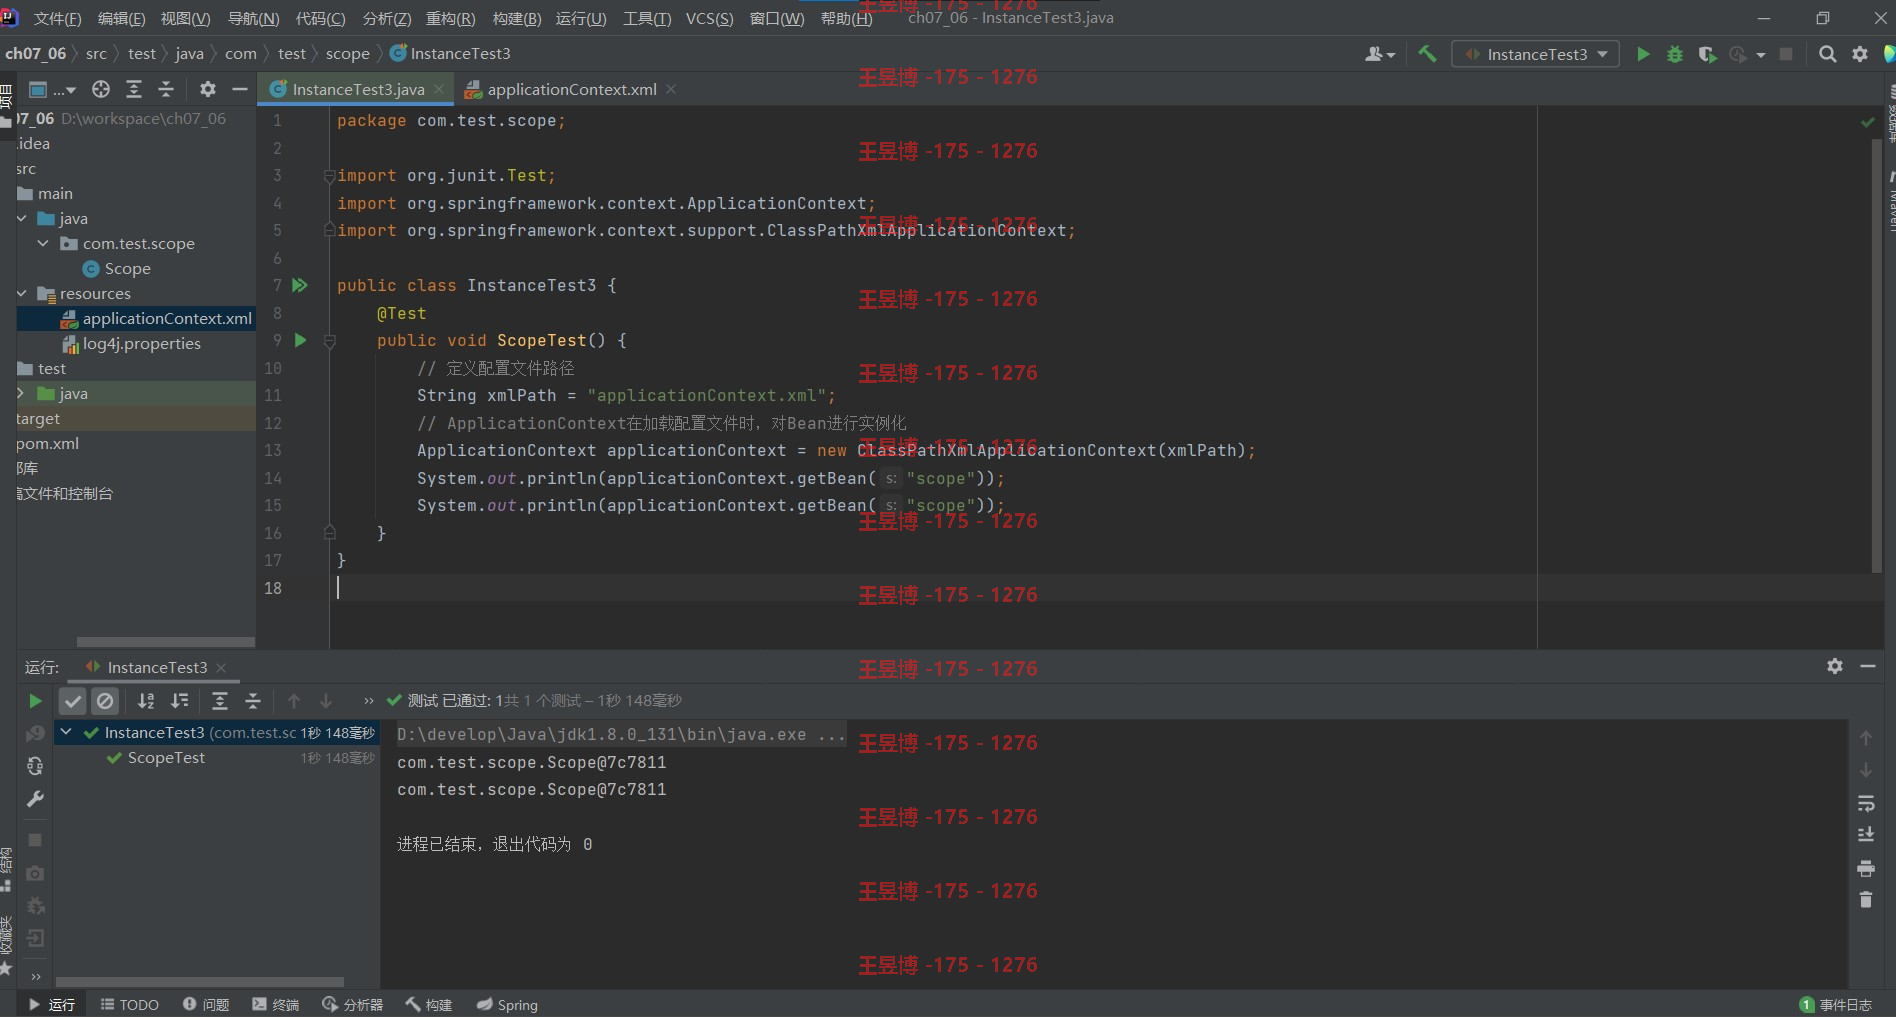Image resolution: width=1896 pixels, height=1017 pixels.
Task: Select log4j.properties in project tree
Action: (141, 343)
